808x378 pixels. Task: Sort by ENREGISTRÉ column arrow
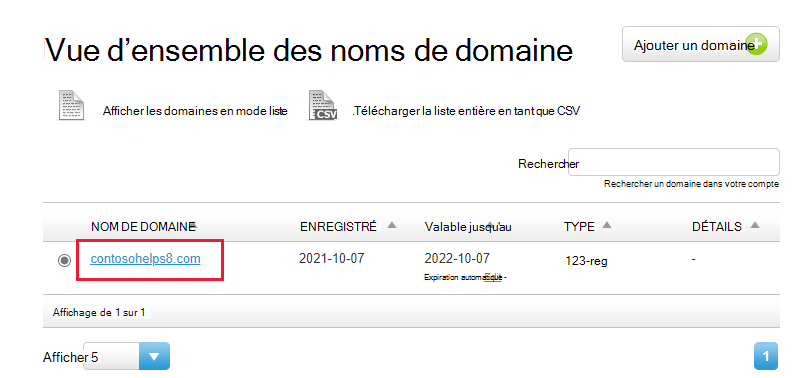(x=392, y=225)
